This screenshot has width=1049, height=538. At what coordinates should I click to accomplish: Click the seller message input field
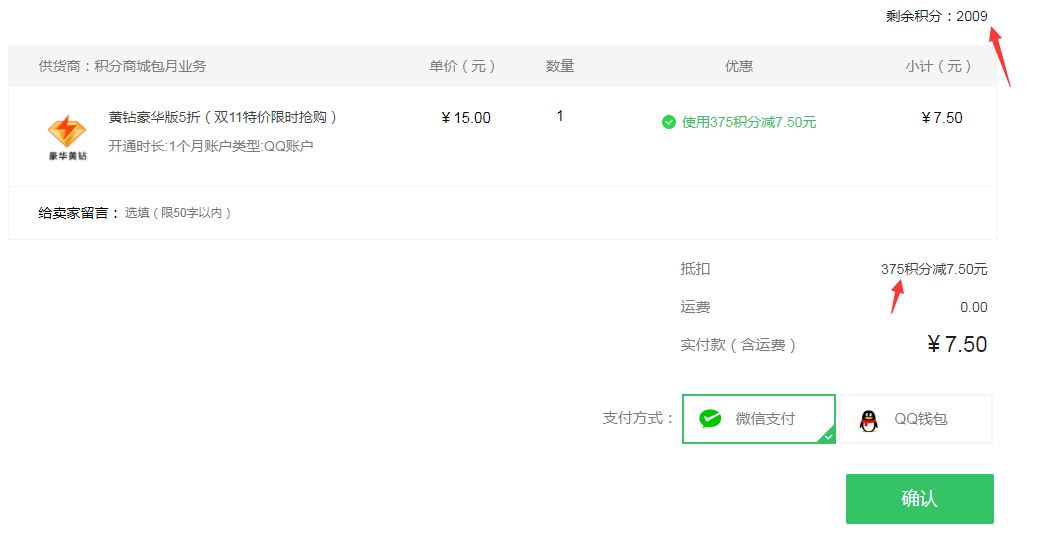pos(178,213)
